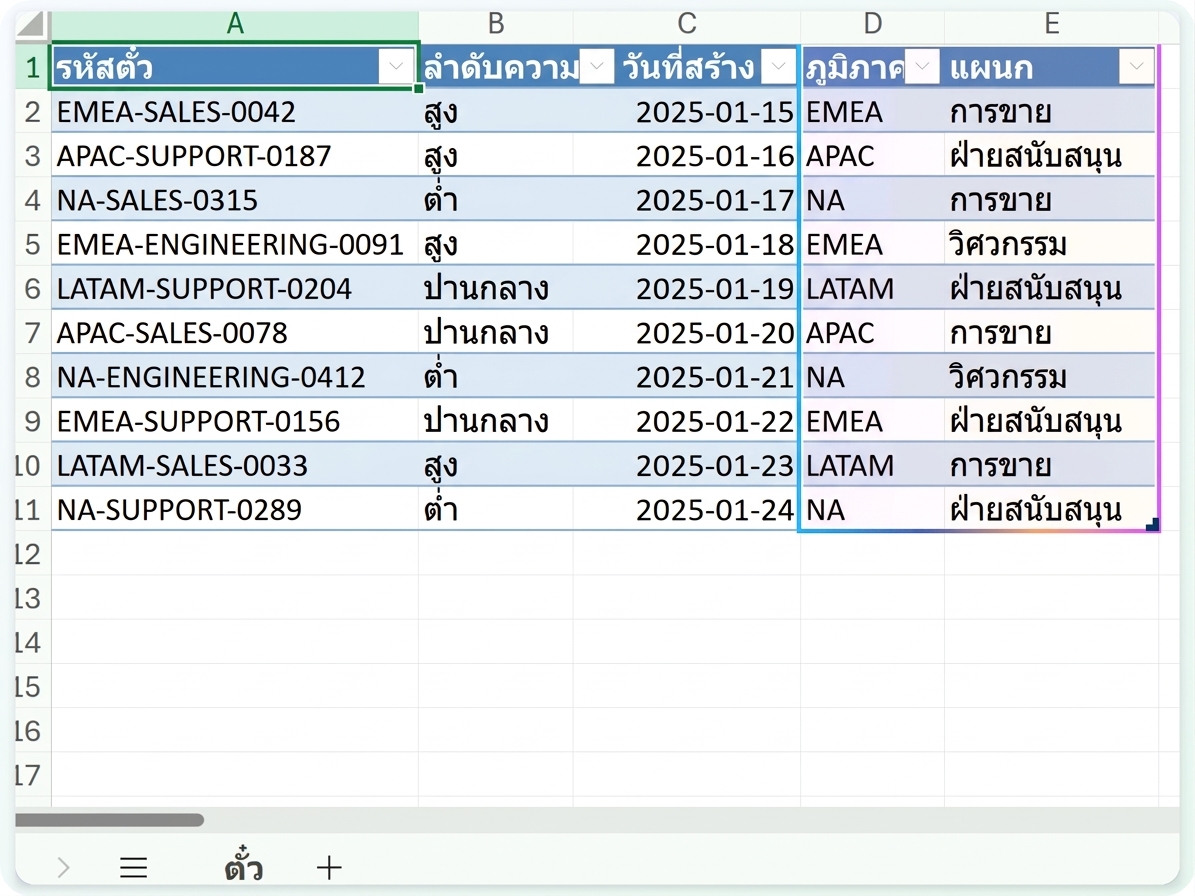1195x896 pixels.
Task: Add a new sheet with plus icon
Action: tap(329, 867)
